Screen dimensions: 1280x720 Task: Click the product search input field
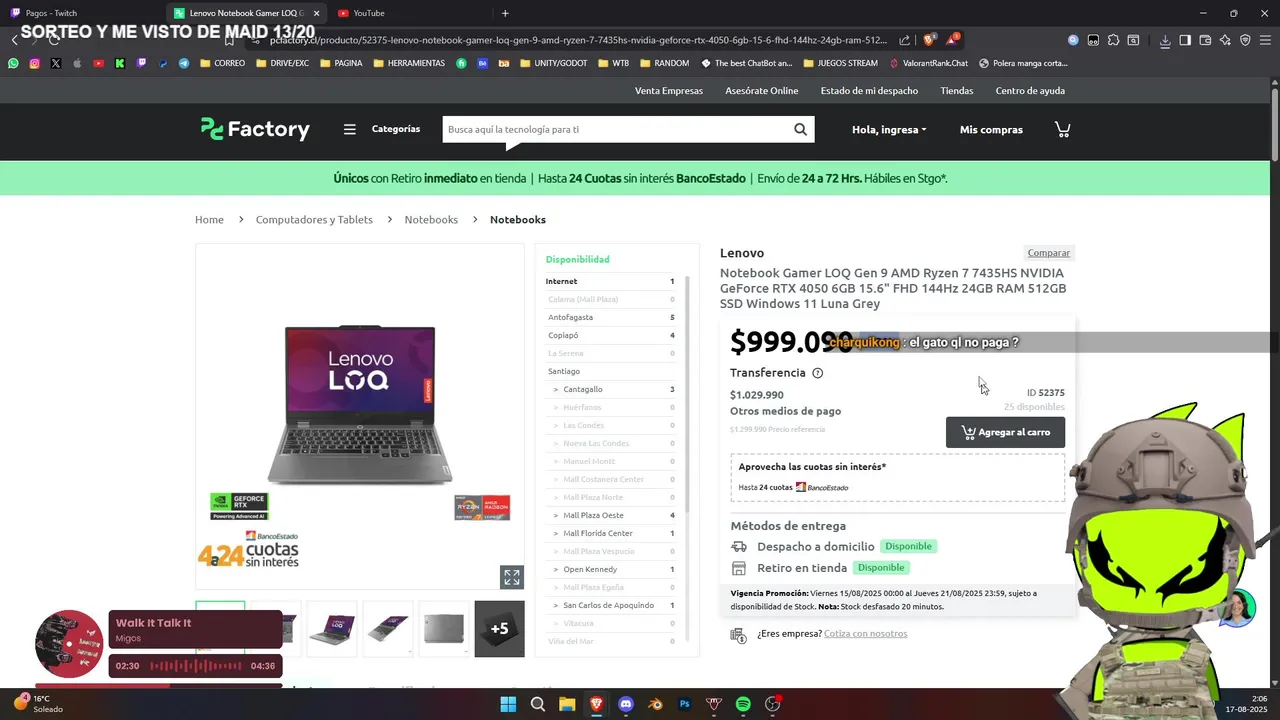coord(615,129)
